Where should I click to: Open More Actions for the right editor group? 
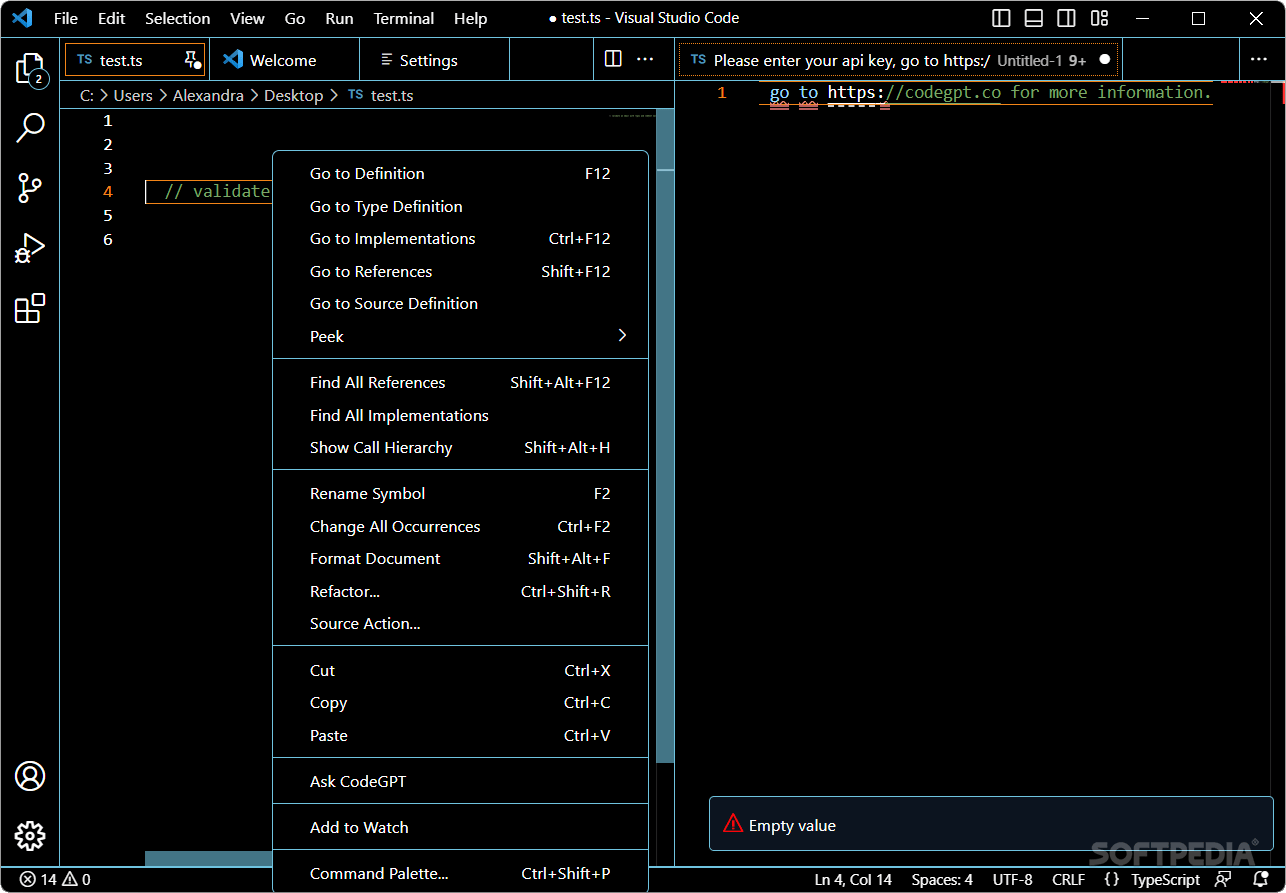[x=1259, y=59]
